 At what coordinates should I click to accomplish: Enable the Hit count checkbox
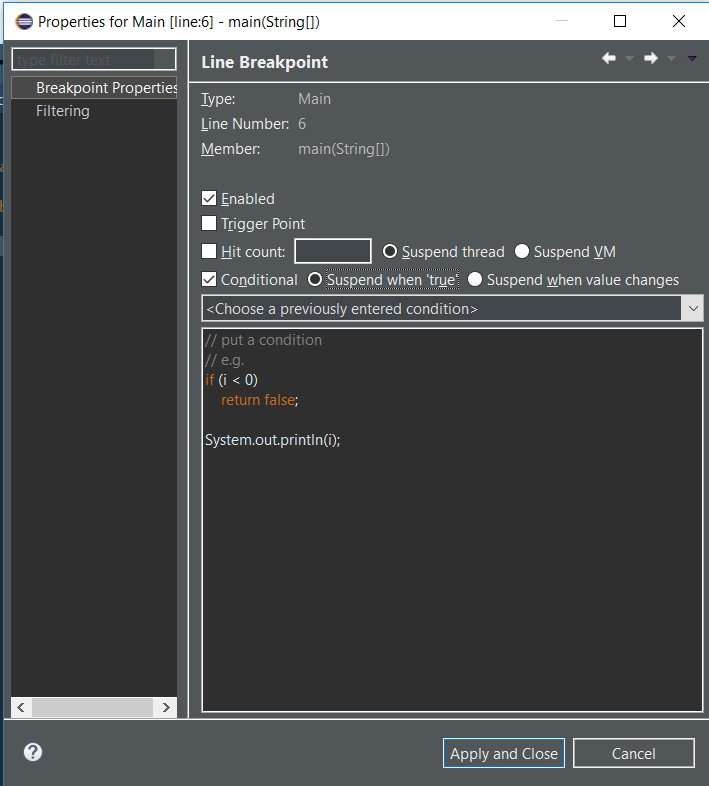(209, 251)
